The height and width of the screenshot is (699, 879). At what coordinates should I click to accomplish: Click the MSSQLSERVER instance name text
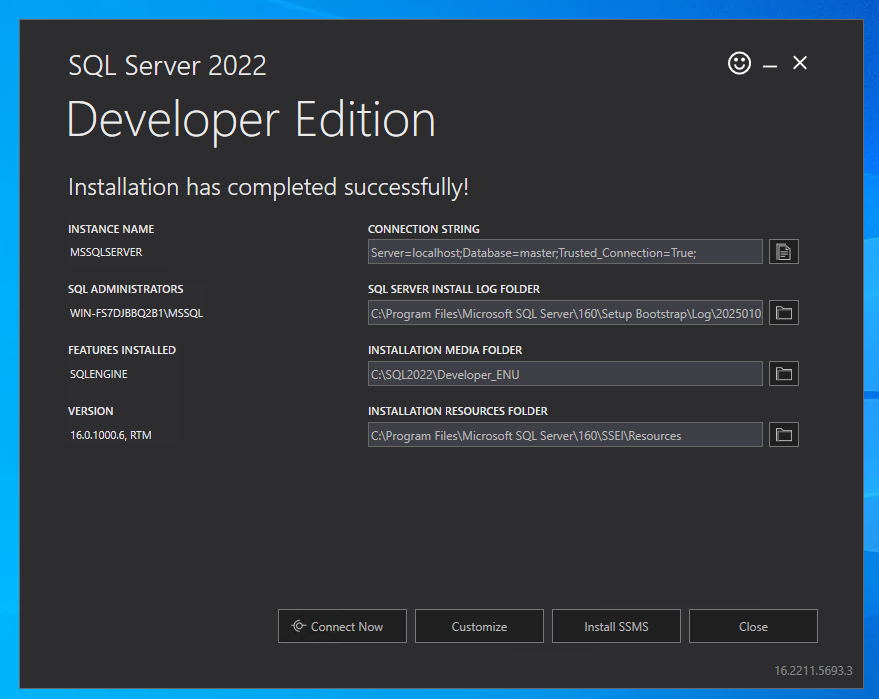(x=106, y=252)
